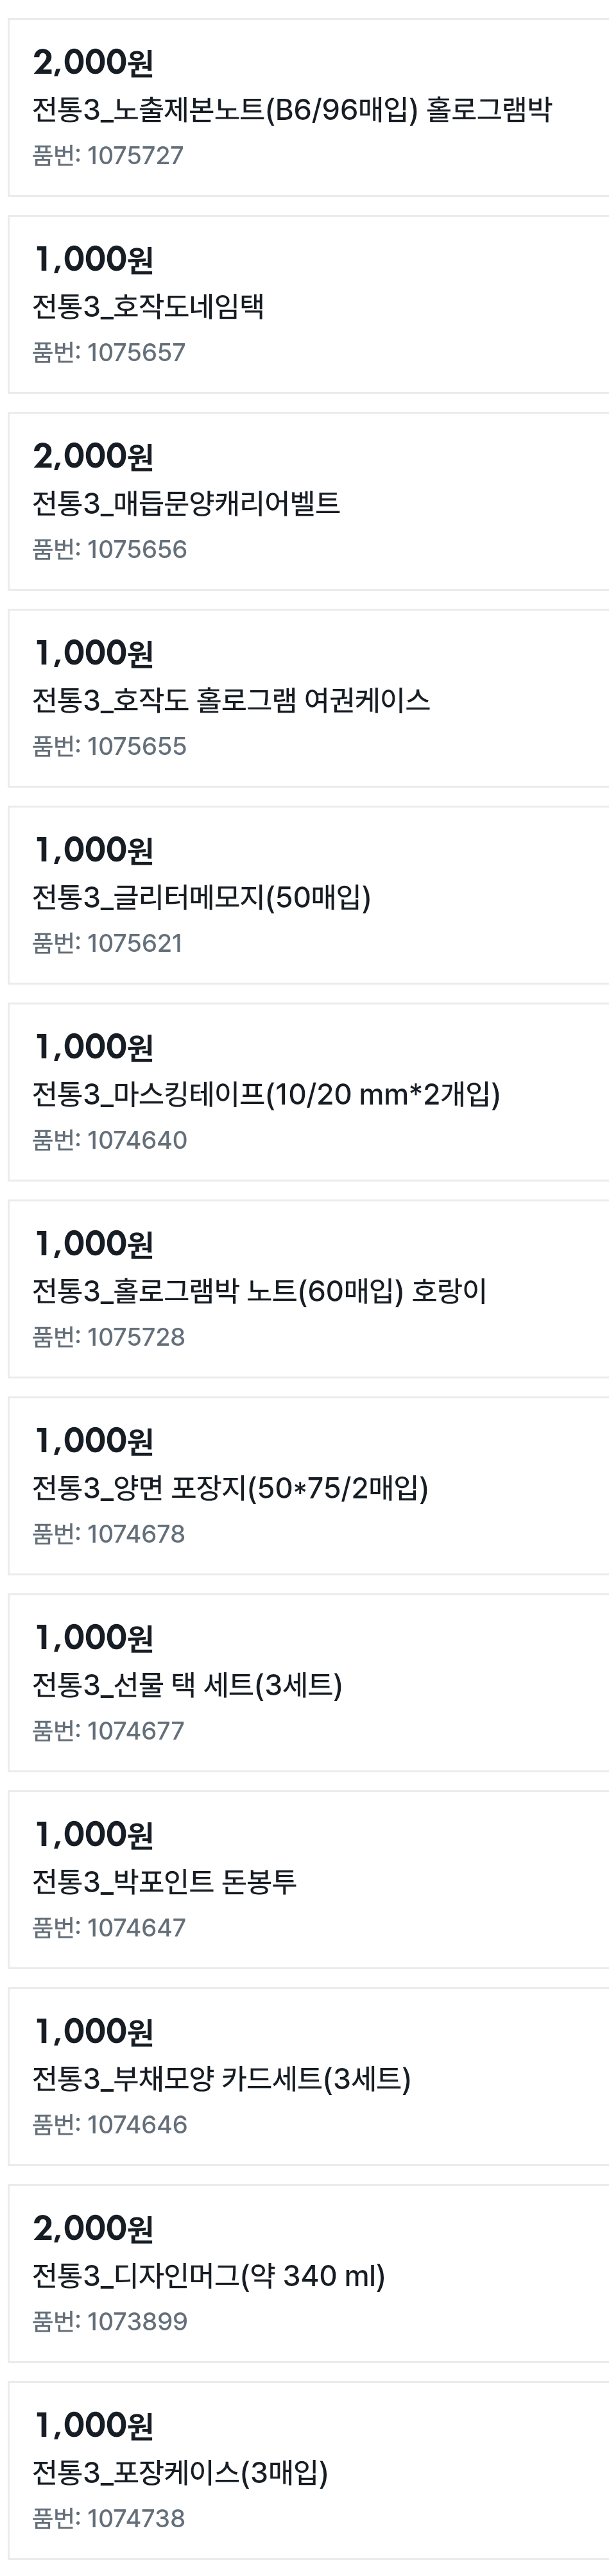Open 전통3_노출제본노트 홀로그램박 product card
Screen dimensions: 609x2576
coord(291,110)
